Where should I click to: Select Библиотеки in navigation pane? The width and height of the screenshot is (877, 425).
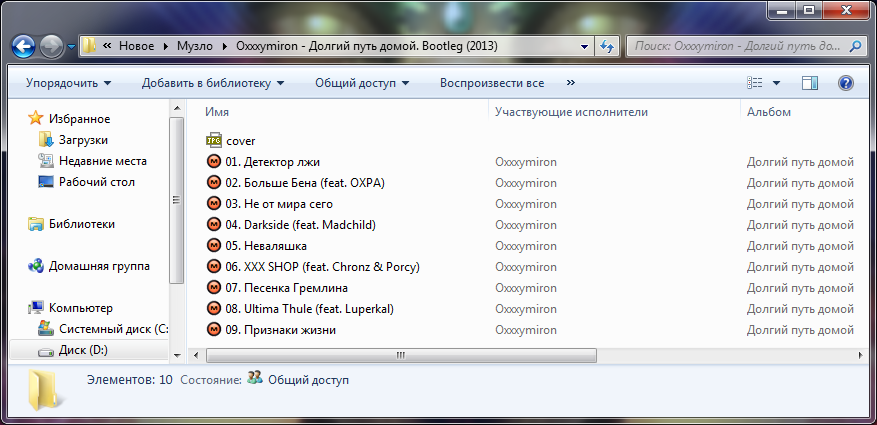82,224
